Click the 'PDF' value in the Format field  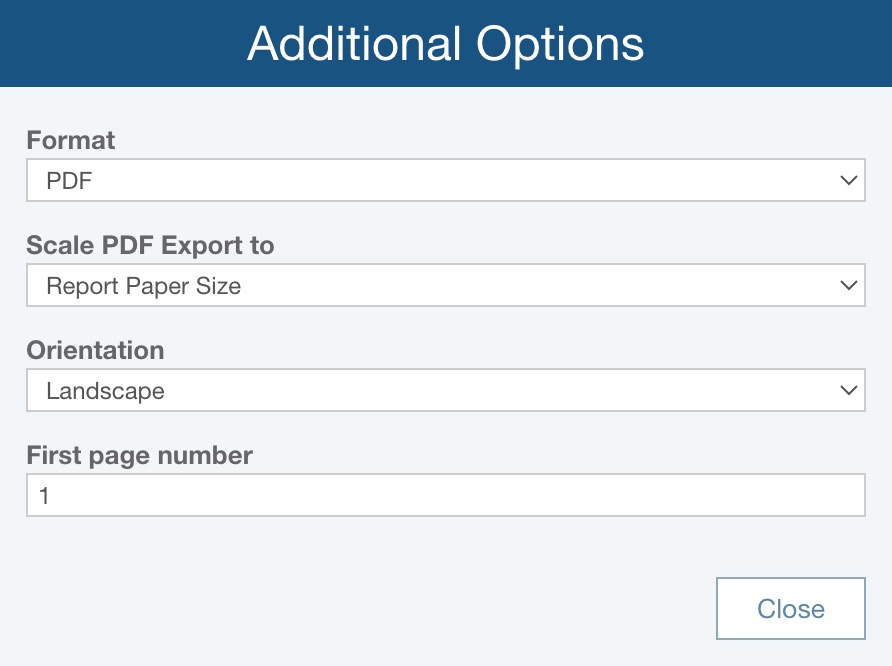[69, 181]
